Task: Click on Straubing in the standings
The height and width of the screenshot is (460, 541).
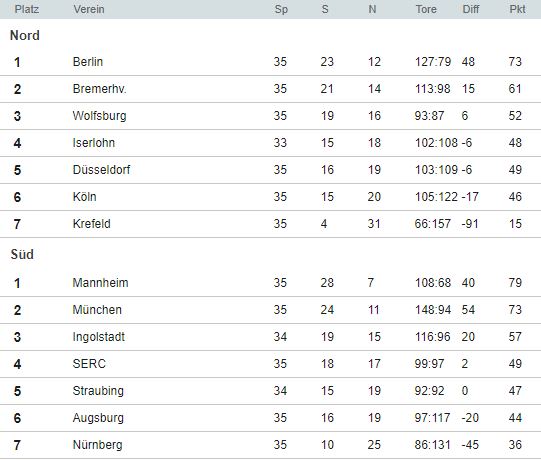Action: [98, 391]
